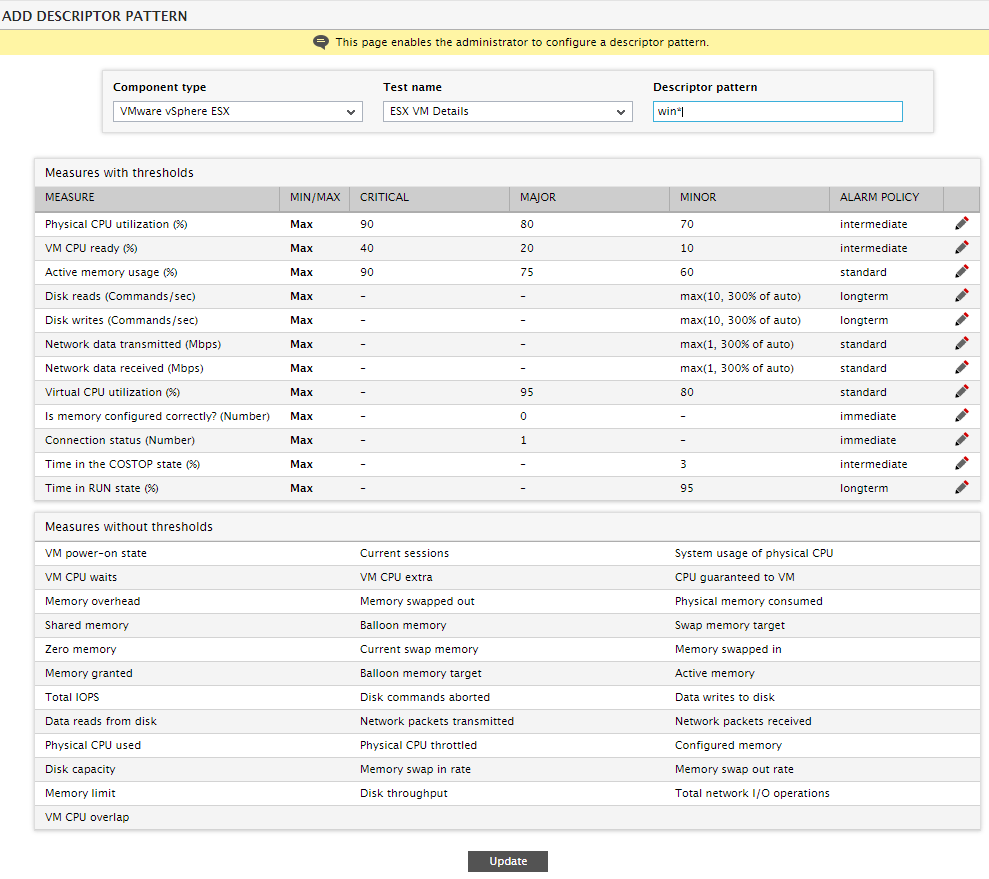This screenshot has height=879, width=989.
Task: Edit thresholds for Network data received (Mbps)
Action: [961, 368]
